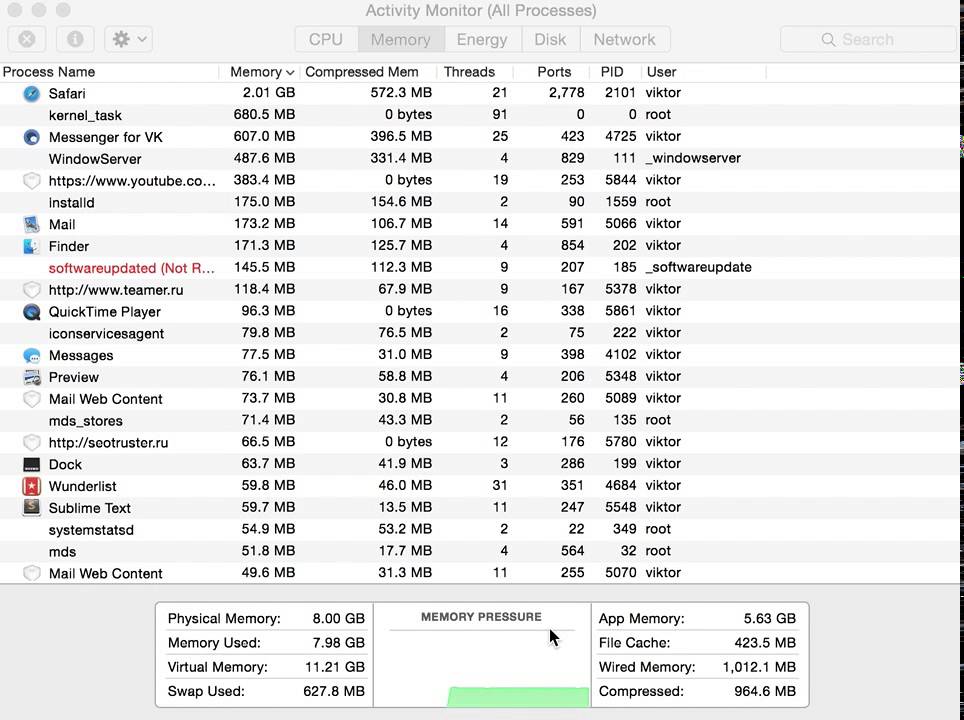964x720 pixels.
Task: Select the softwareupdated (Not R... row
Action: [x=480, y=267]
